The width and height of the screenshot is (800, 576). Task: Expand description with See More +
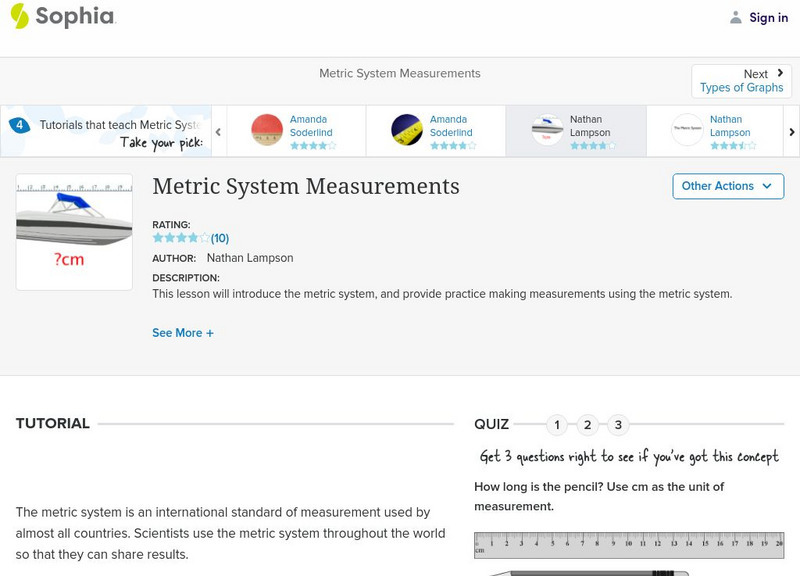[183, 333]
